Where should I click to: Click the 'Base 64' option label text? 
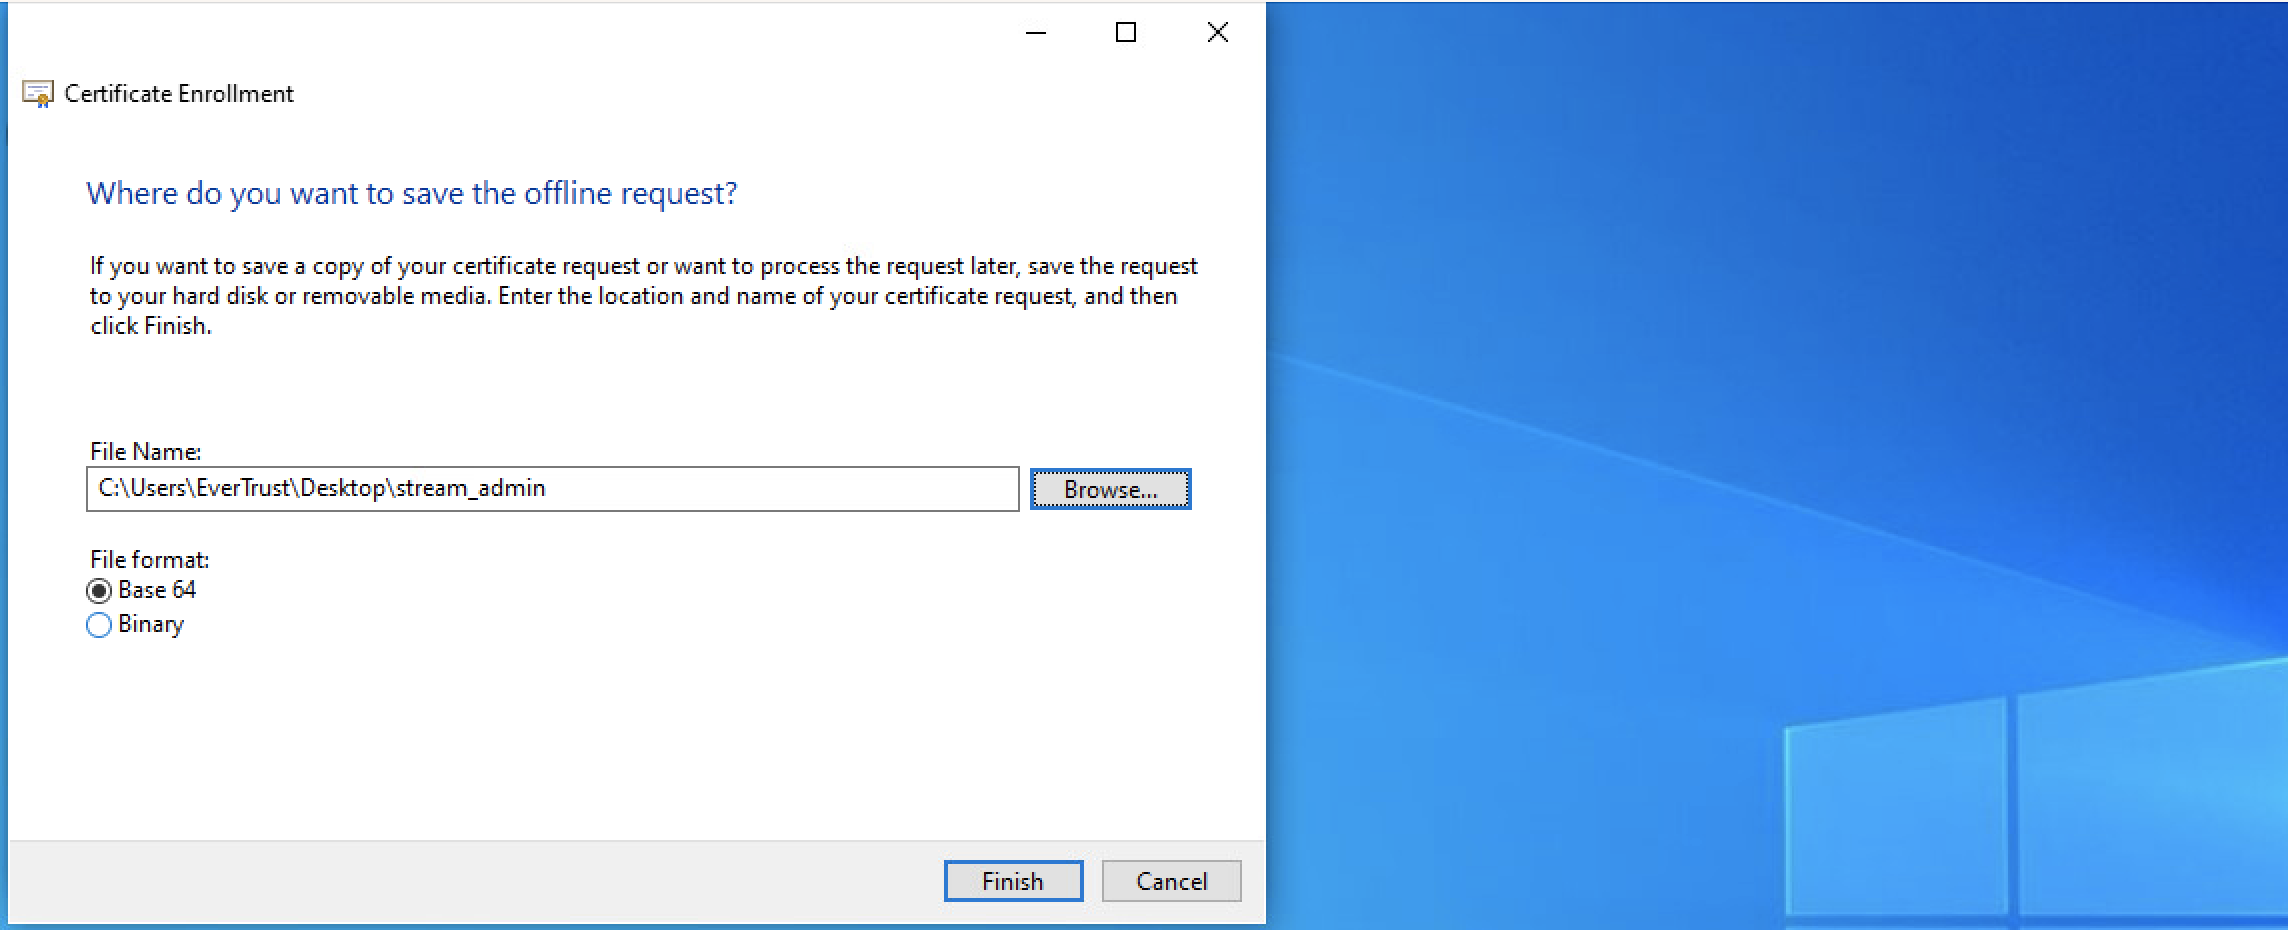coord(157,590)
